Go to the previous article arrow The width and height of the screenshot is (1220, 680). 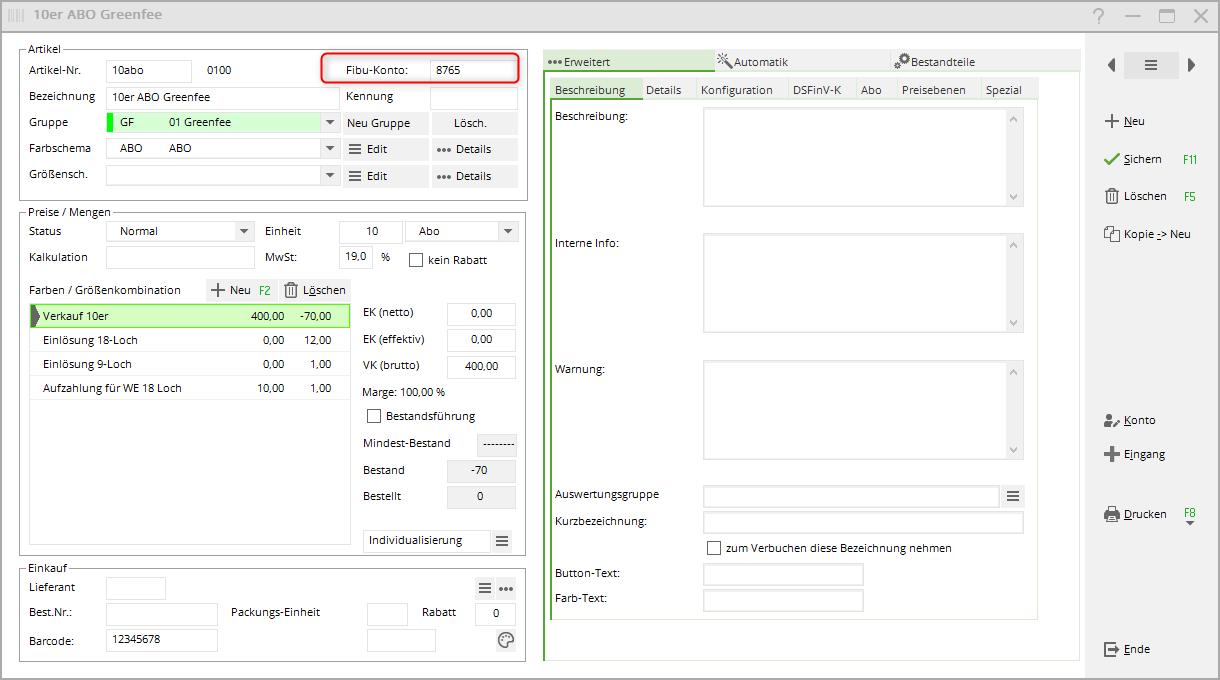click(1111, 65)
